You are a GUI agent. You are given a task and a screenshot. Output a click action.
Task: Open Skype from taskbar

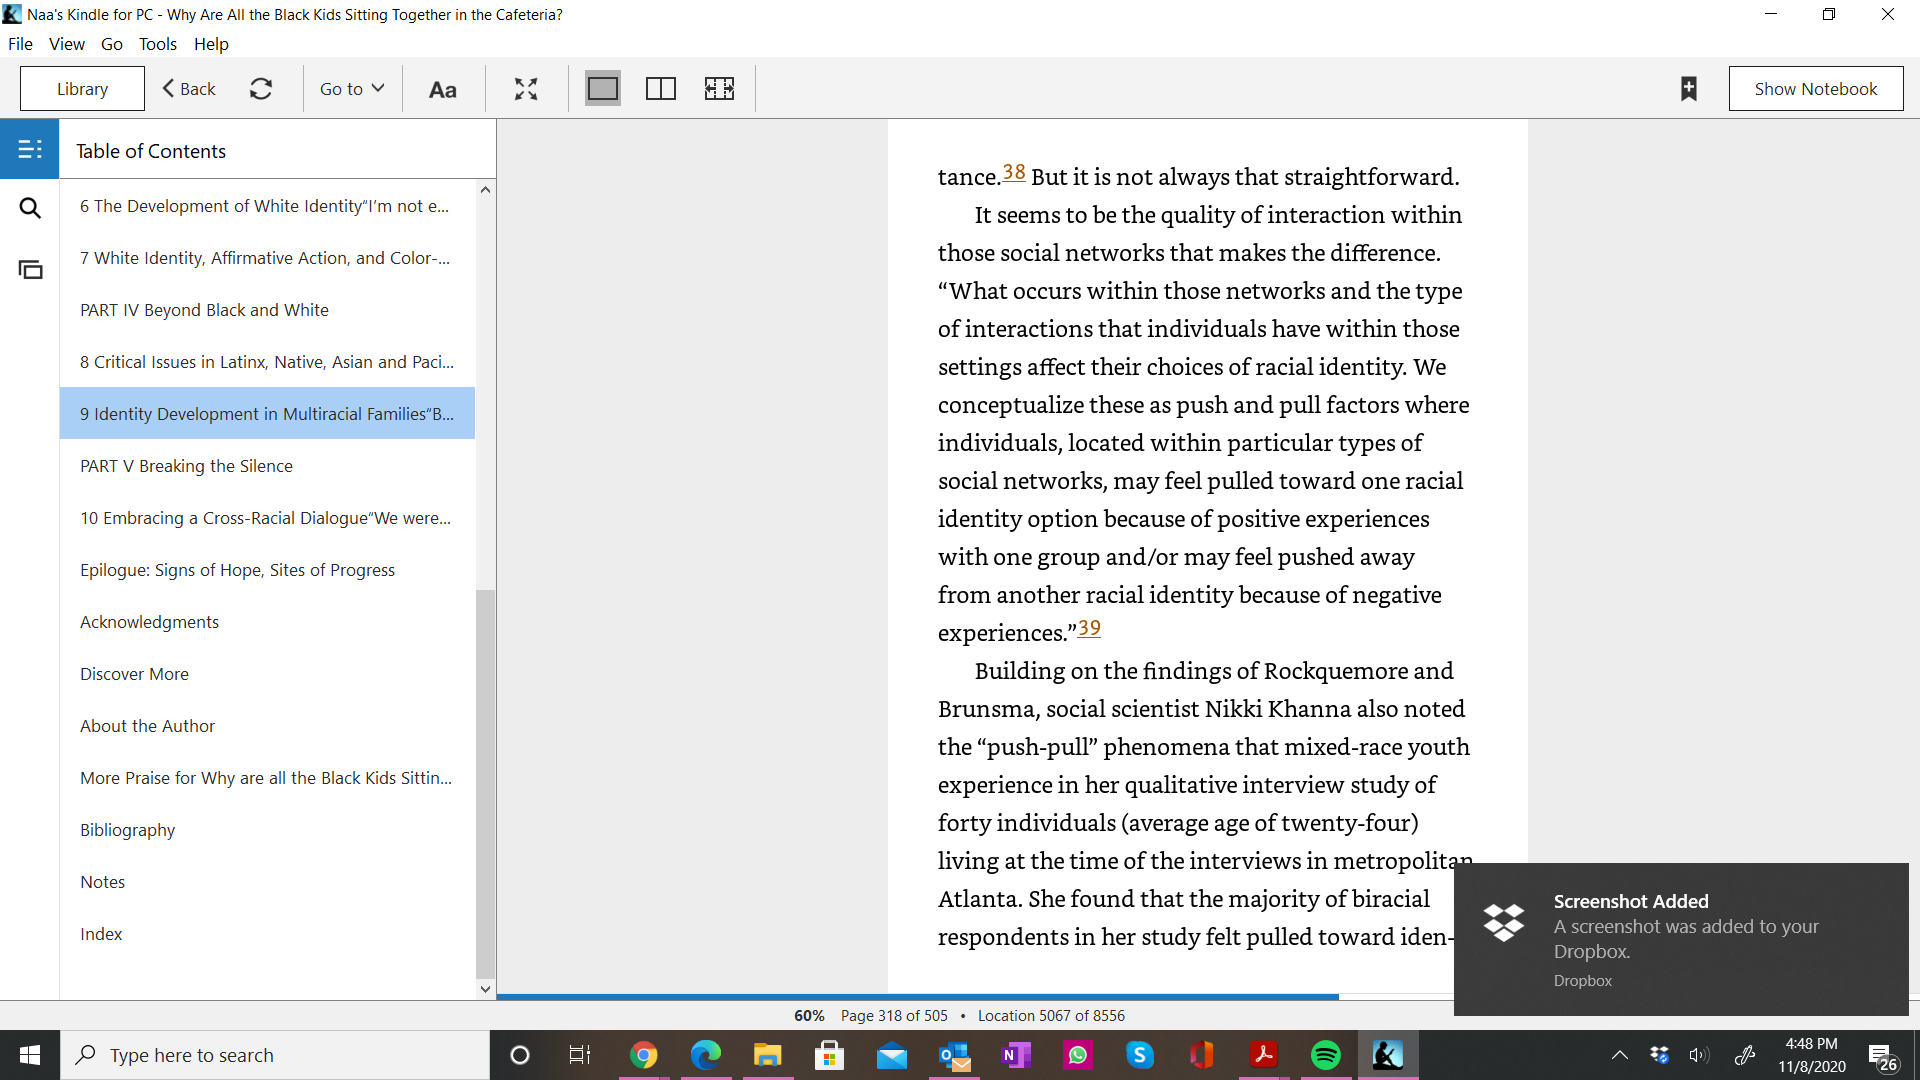tap(1140, 1055)
